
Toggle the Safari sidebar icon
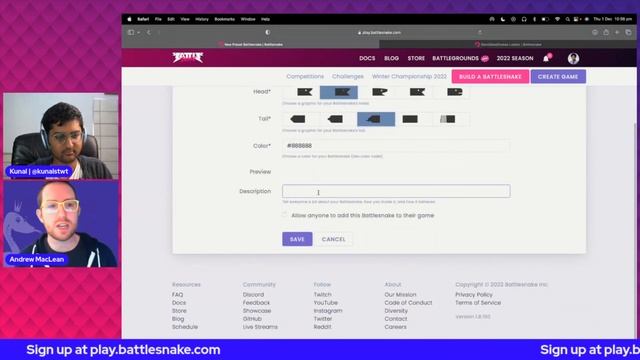point(131,32)
